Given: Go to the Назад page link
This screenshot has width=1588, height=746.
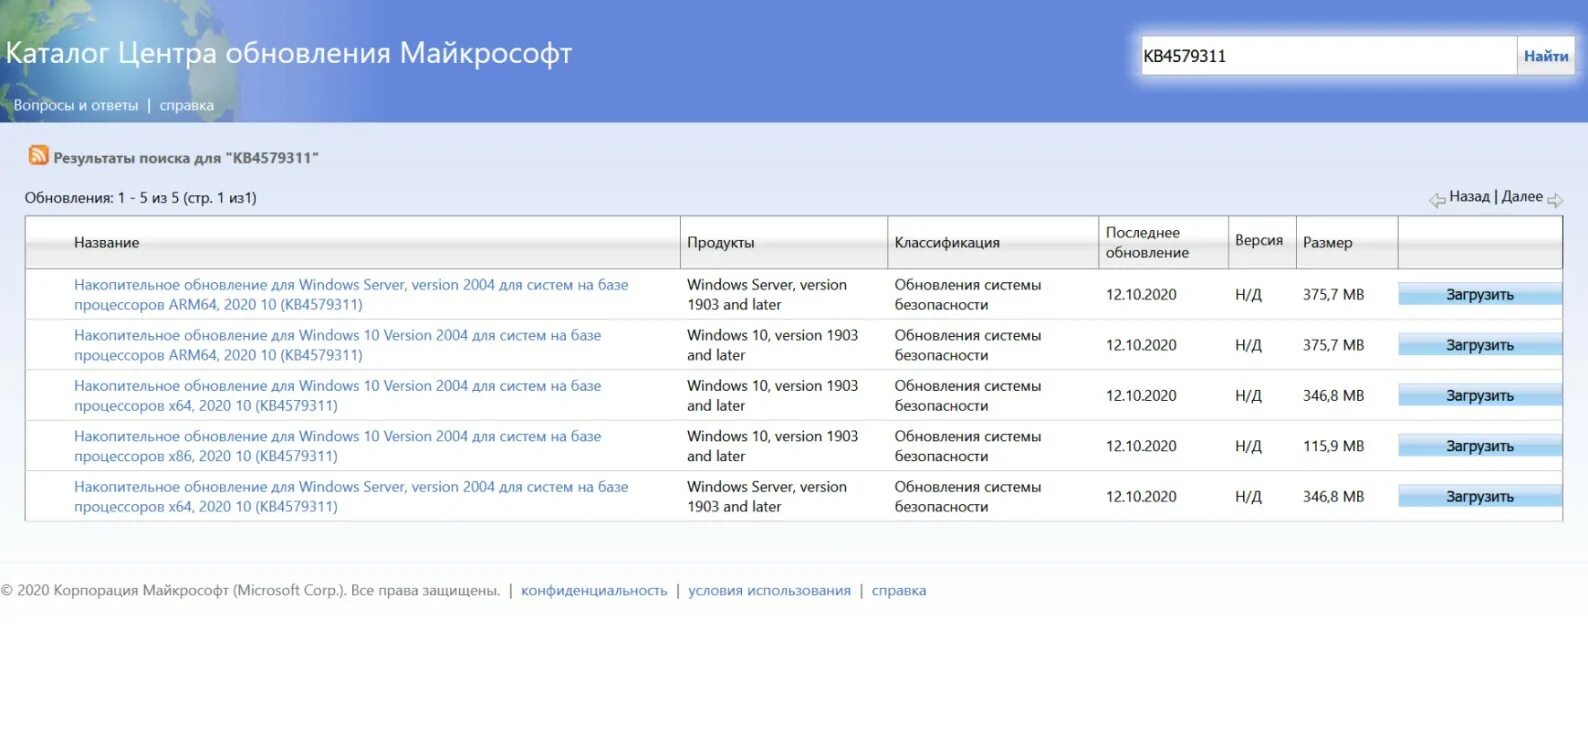Looking at the screenshot, I should tap(1469, 196).
